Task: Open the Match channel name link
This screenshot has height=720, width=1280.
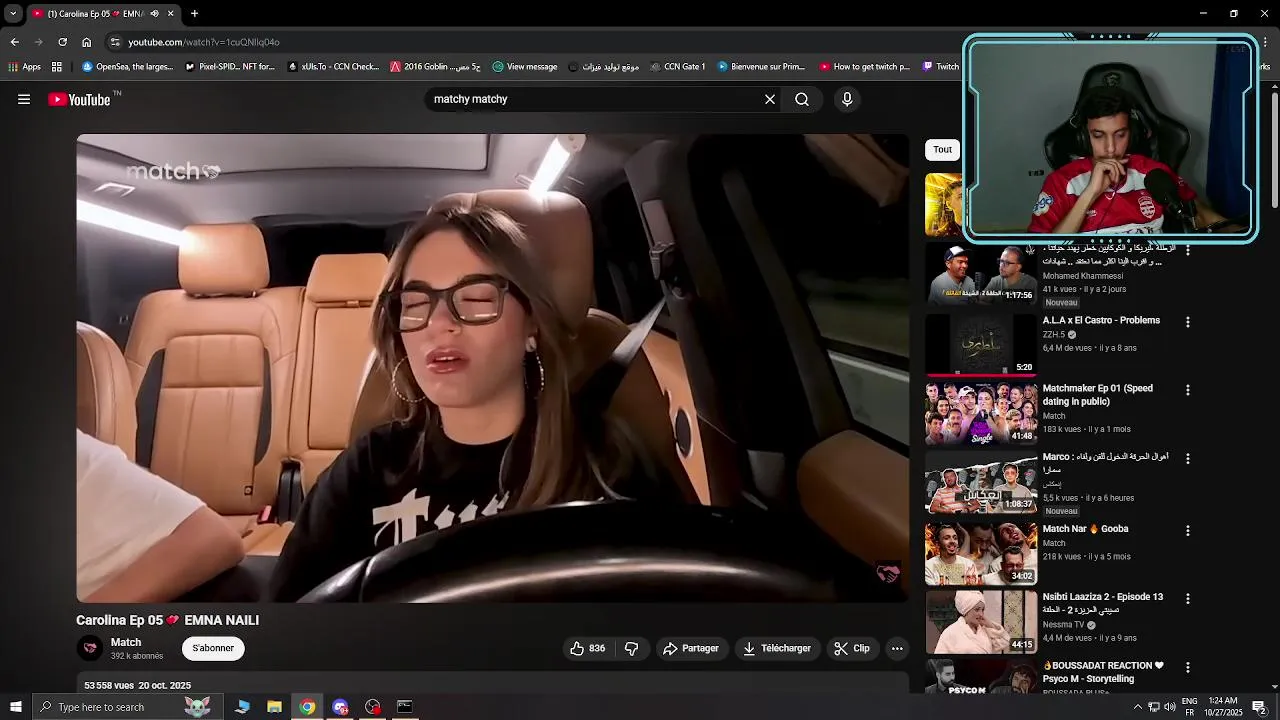Action: point(126,642)
